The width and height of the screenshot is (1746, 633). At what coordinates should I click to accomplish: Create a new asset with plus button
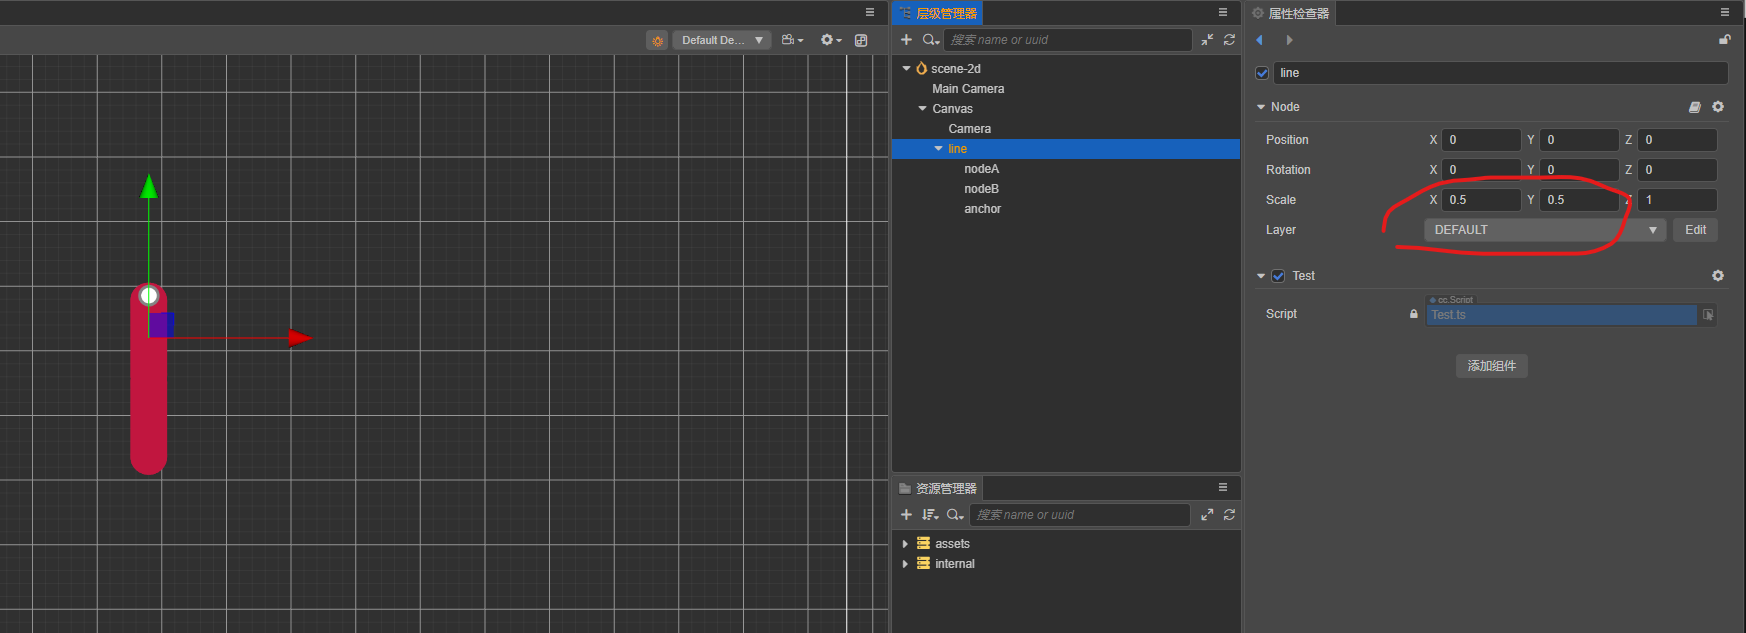pyautogui.click(x=906, y=515)
